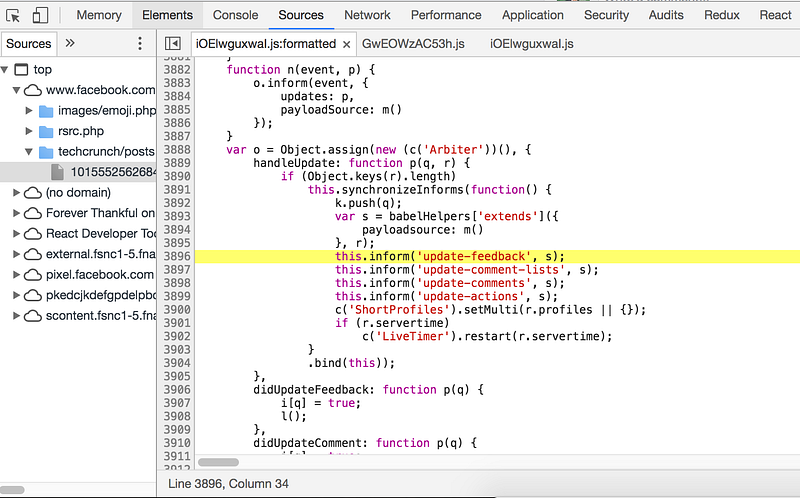Select pixel.facebook.com in the navigator

99,275
